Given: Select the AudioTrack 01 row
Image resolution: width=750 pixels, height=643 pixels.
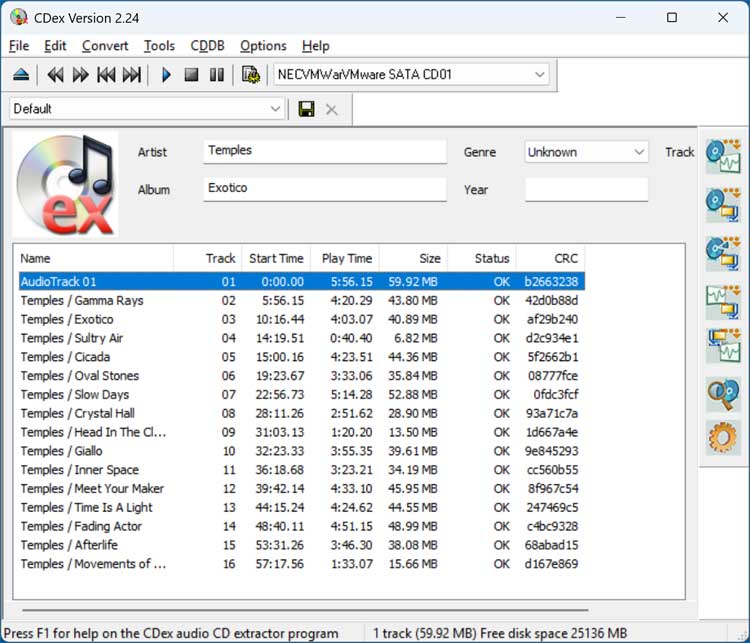Looking at the screenshot, I should 302,281.
